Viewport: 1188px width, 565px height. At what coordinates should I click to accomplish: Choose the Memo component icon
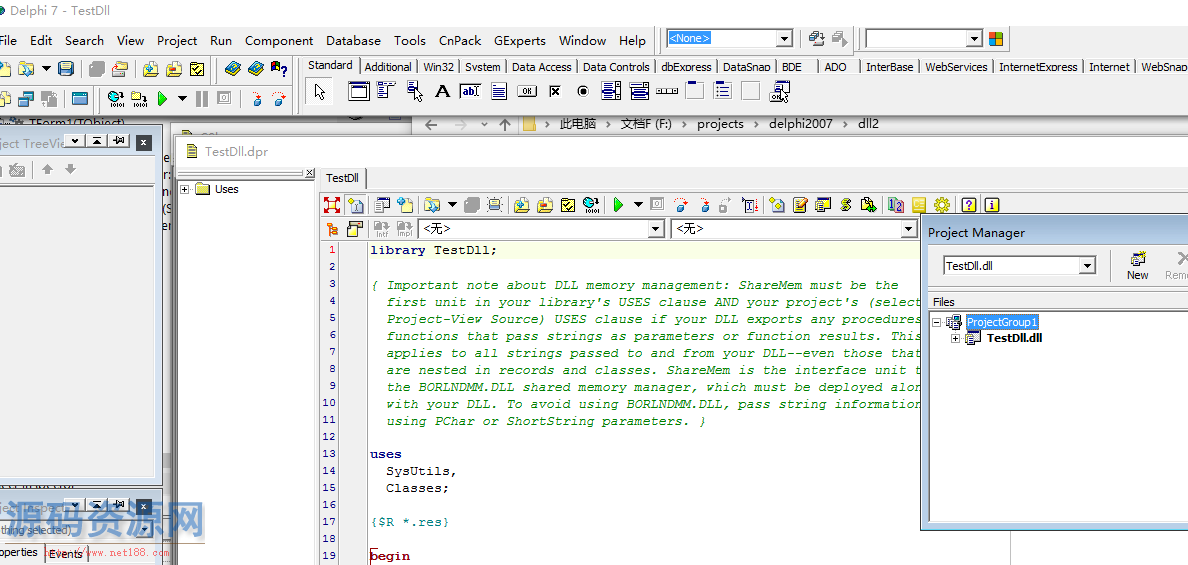pyautogui.click(x=499, y=92)
